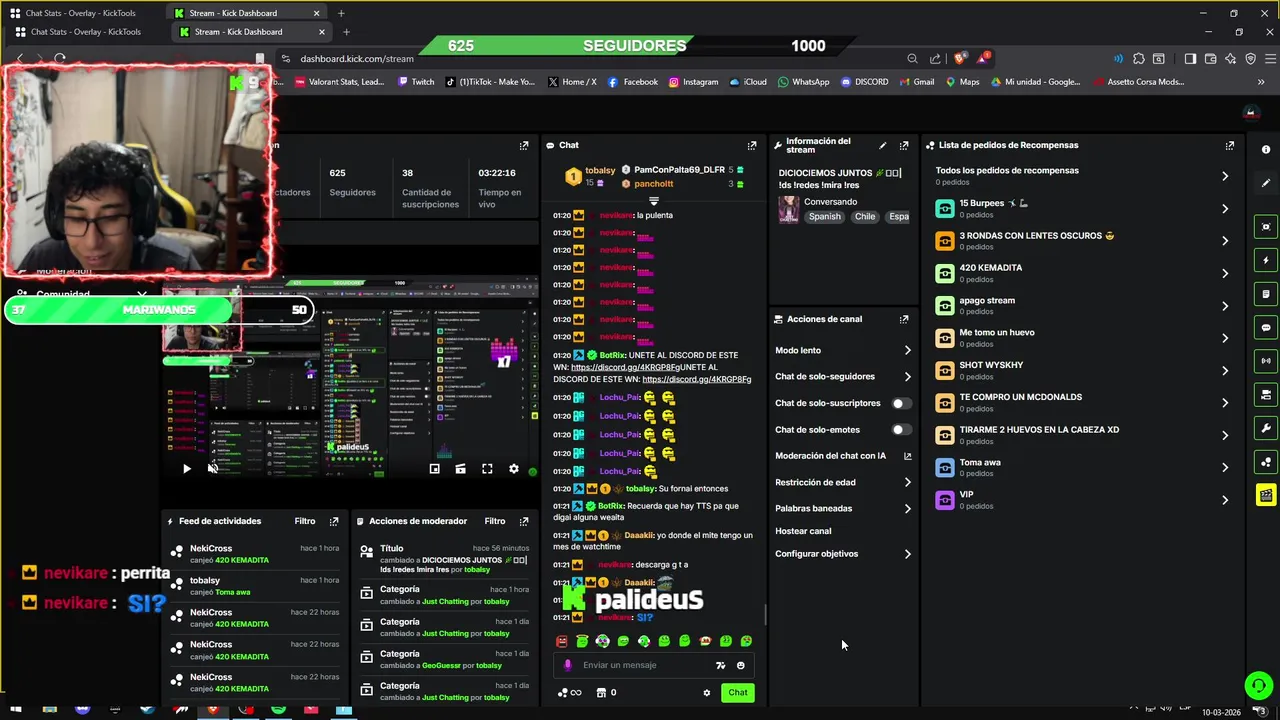Select the yellow clapperboard sidebar icon

(1266, 495)
